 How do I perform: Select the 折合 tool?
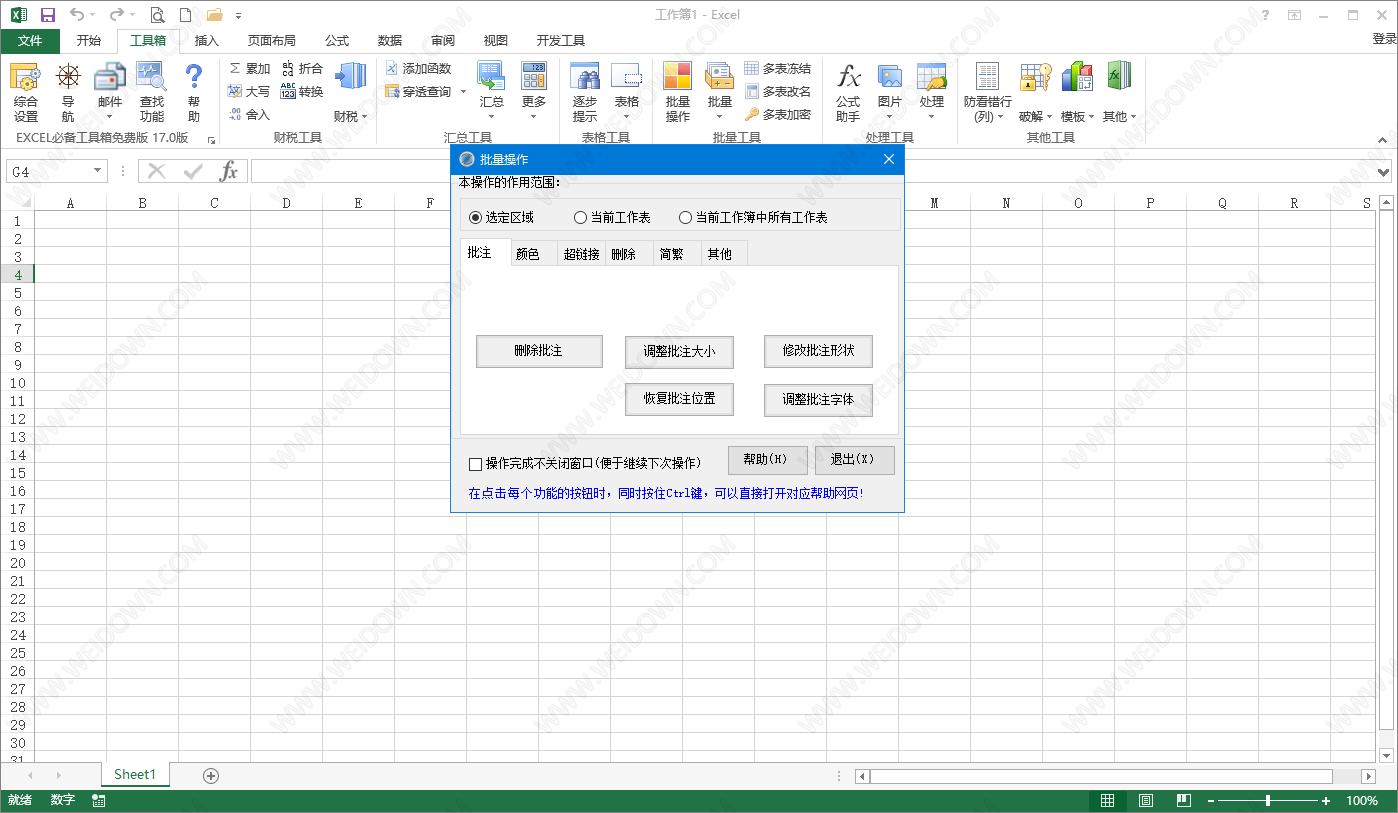pyautogui.click(x=302, y=68)
